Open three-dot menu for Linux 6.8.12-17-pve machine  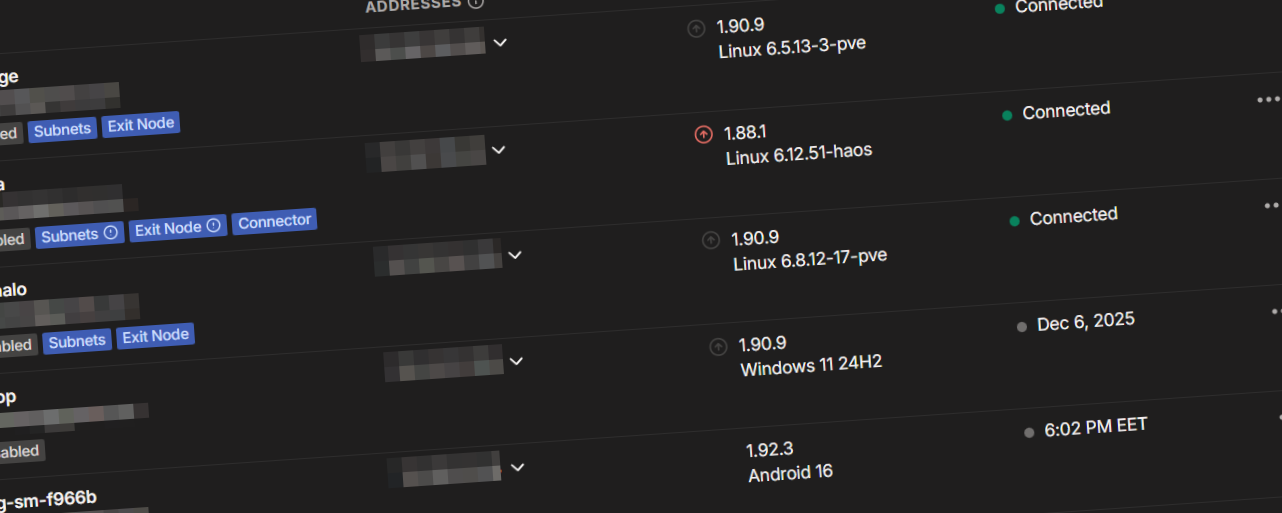(1272, 205)
